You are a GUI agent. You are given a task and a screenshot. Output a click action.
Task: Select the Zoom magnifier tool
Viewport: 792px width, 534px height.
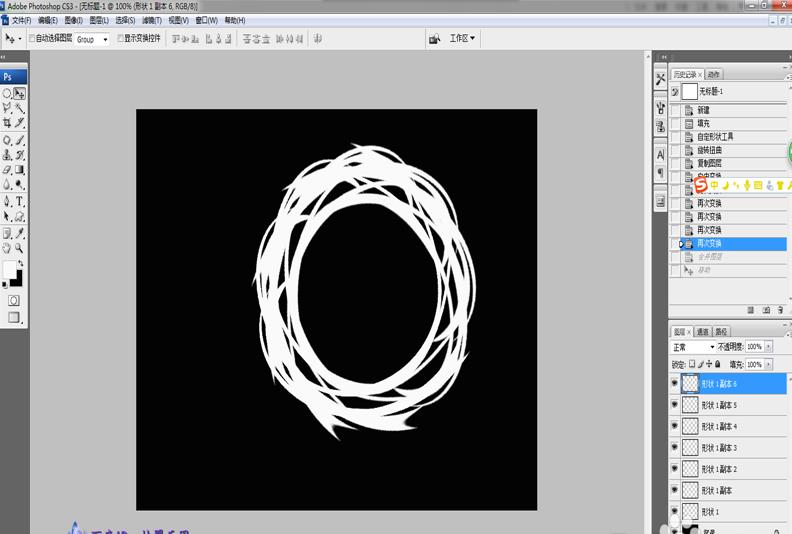click(x=19, y=248)
